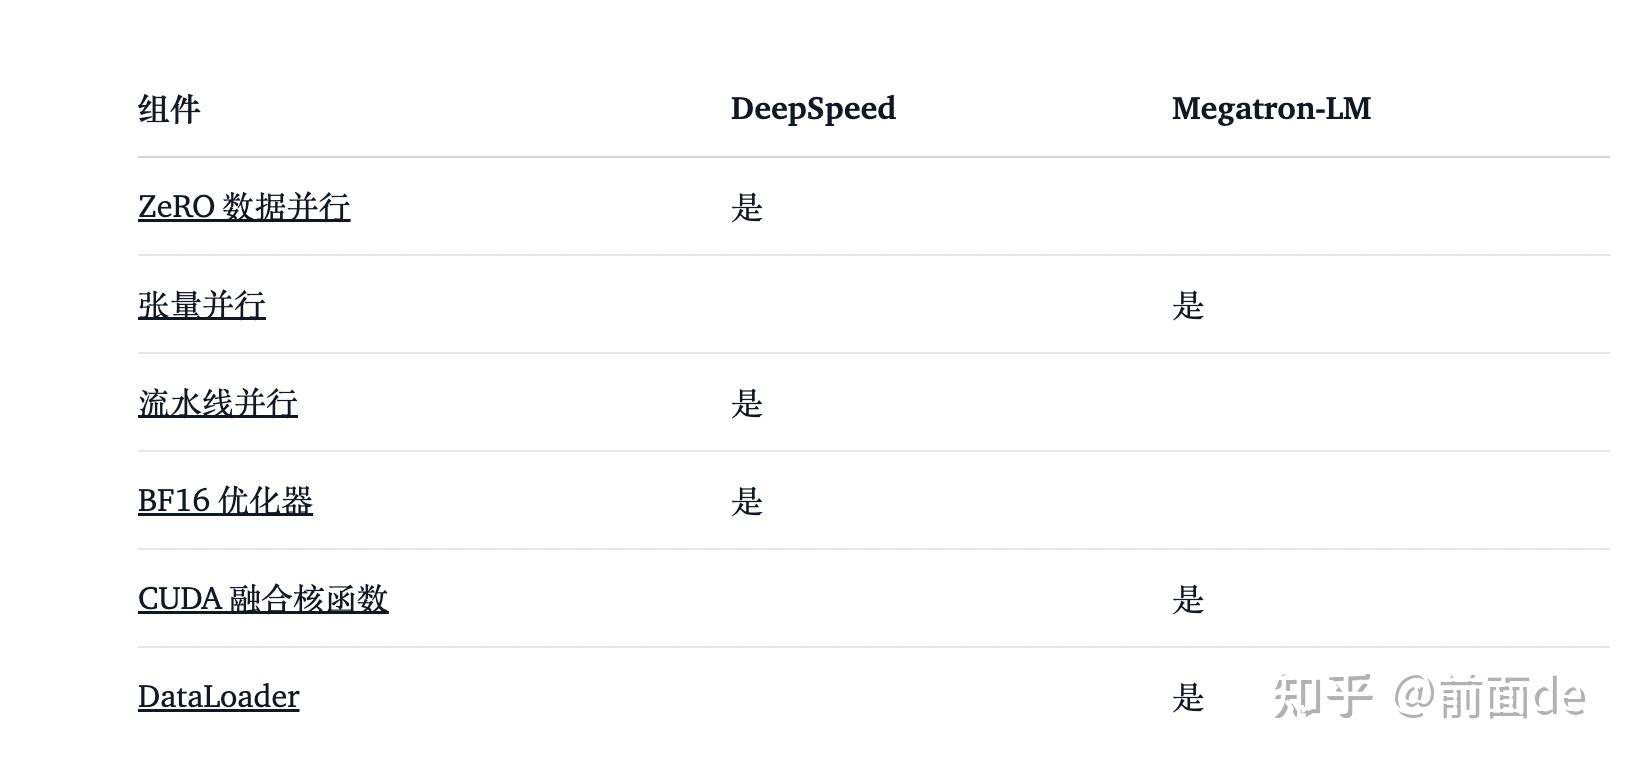Follow the 流水线并行 link
Screen dimensions: 1626x762
click(x=218, y=403)
